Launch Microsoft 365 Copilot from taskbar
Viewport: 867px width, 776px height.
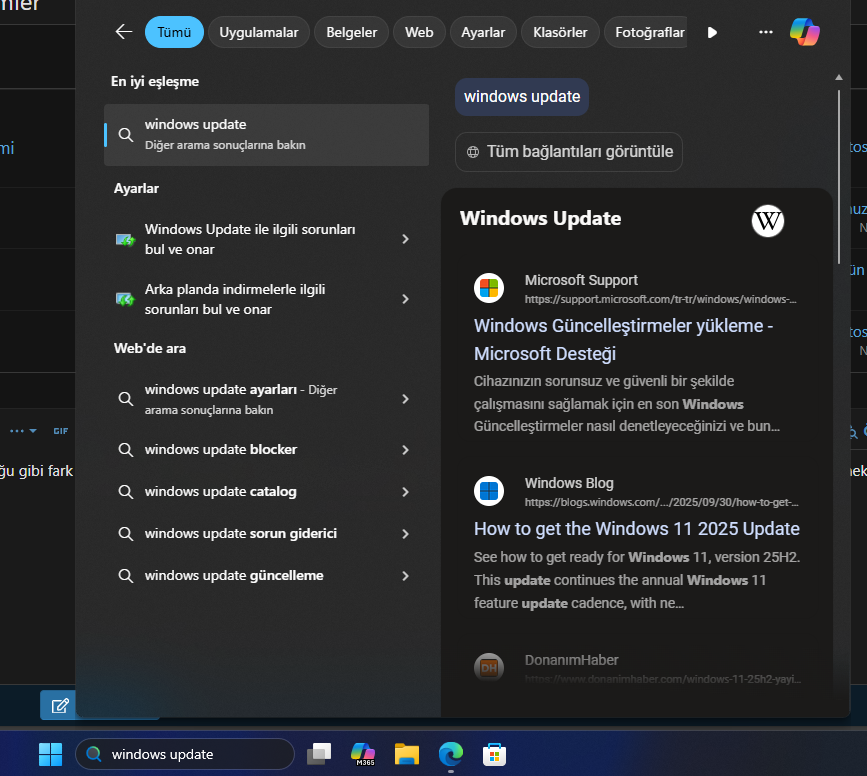point(363,754)
